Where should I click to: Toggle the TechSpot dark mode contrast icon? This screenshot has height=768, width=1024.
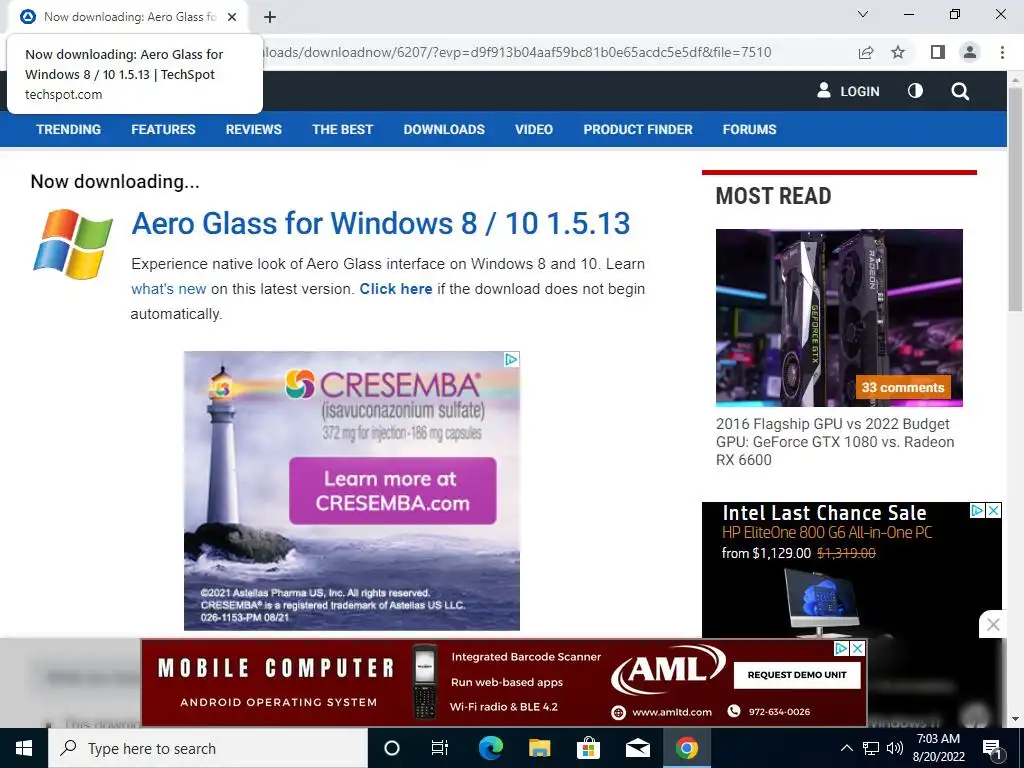point(916,91)
